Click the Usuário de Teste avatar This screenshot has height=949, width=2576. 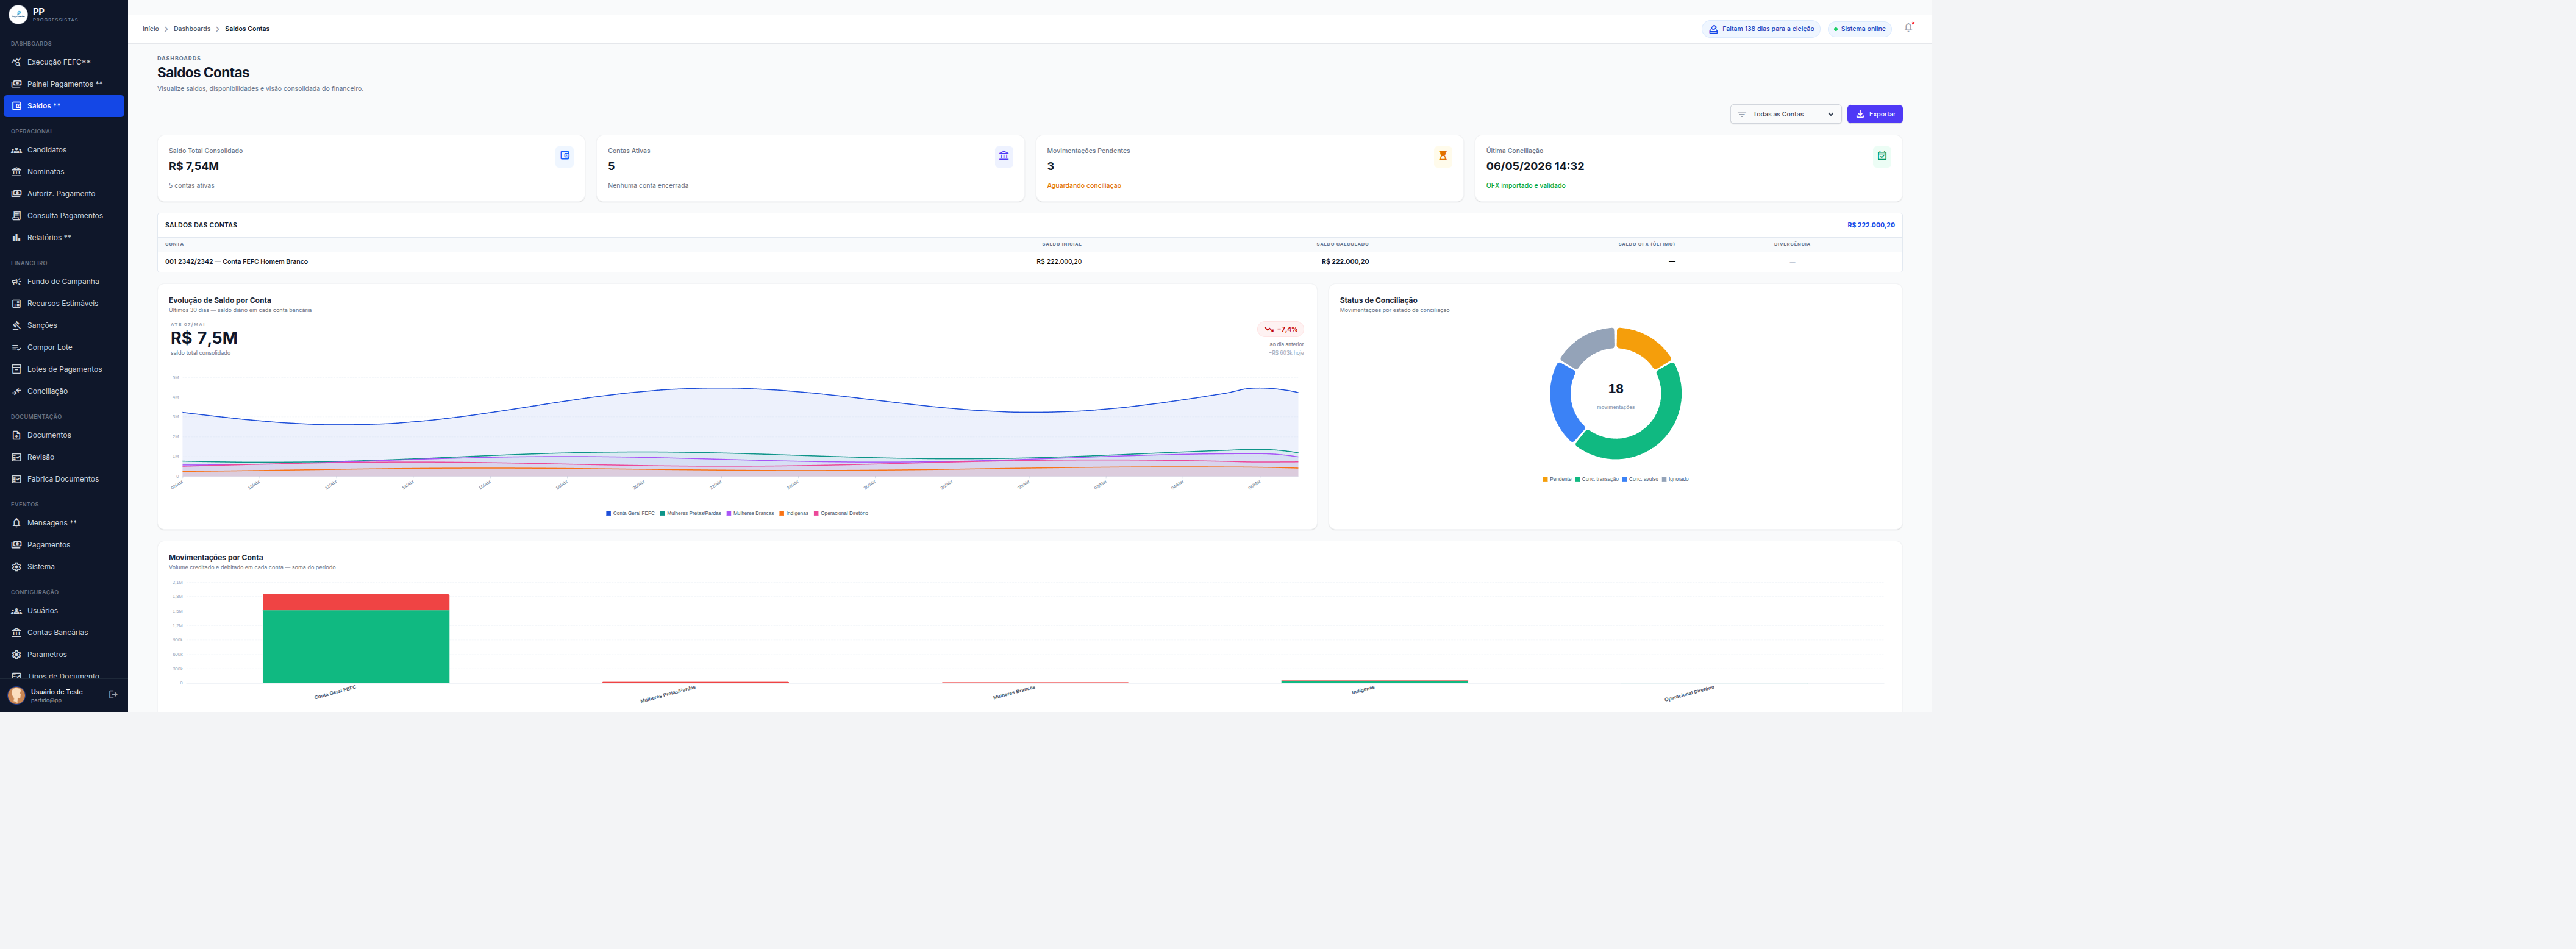[17, 695]
